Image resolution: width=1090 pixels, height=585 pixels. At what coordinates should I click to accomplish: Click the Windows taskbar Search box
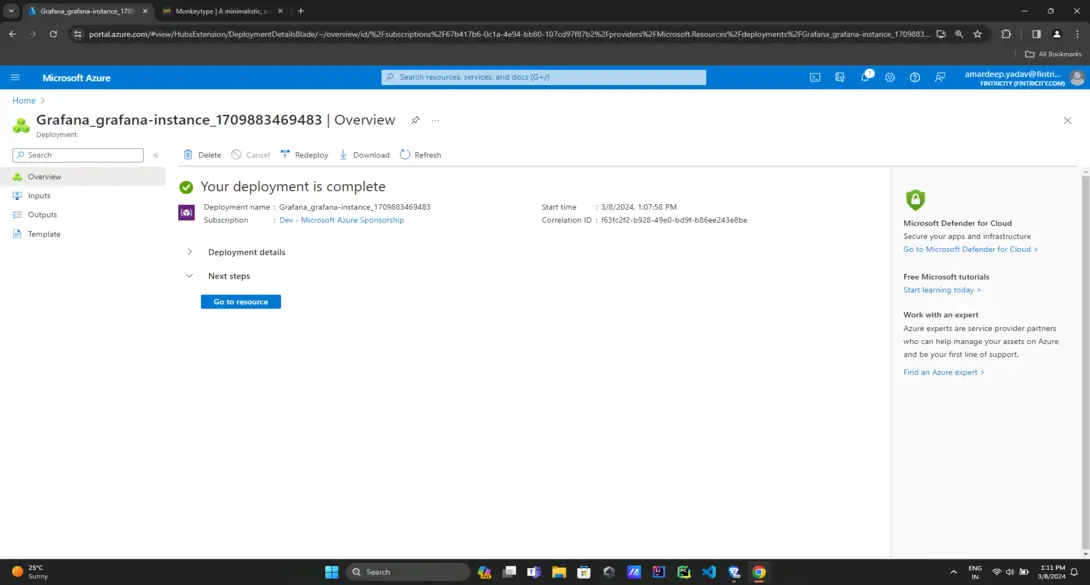click(x=408, y=572)
